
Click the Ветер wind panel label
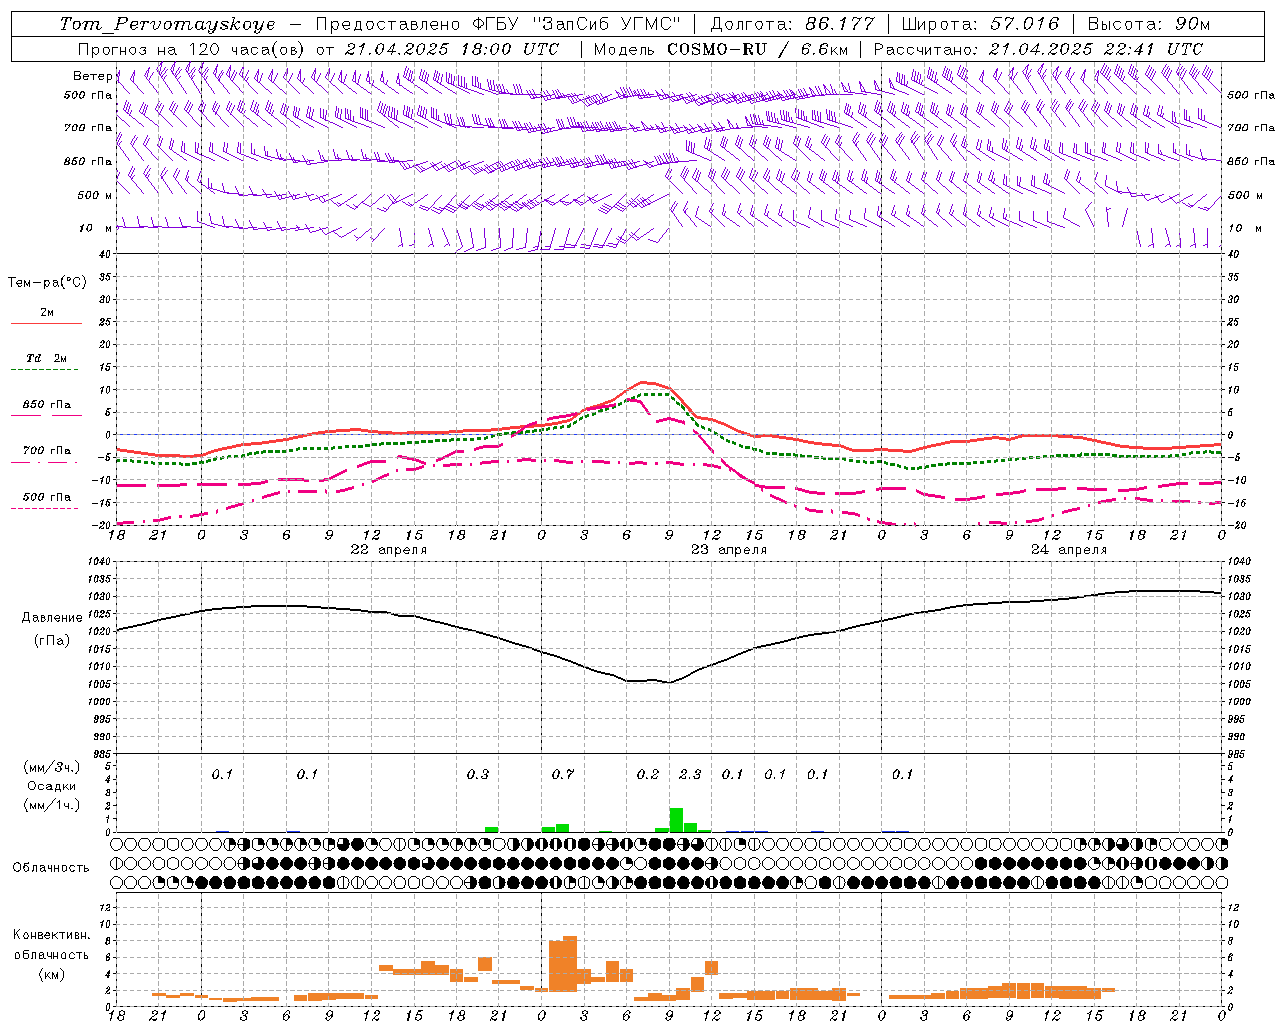(x=92, y=76)
